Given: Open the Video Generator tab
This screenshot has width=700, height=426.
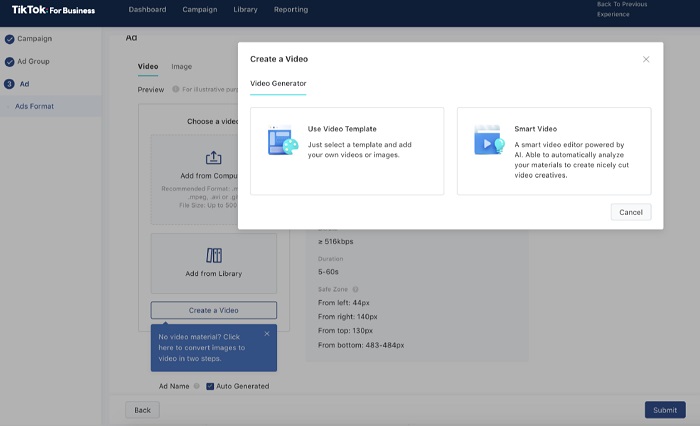Looking at the screenshot, I should point(278,84).
